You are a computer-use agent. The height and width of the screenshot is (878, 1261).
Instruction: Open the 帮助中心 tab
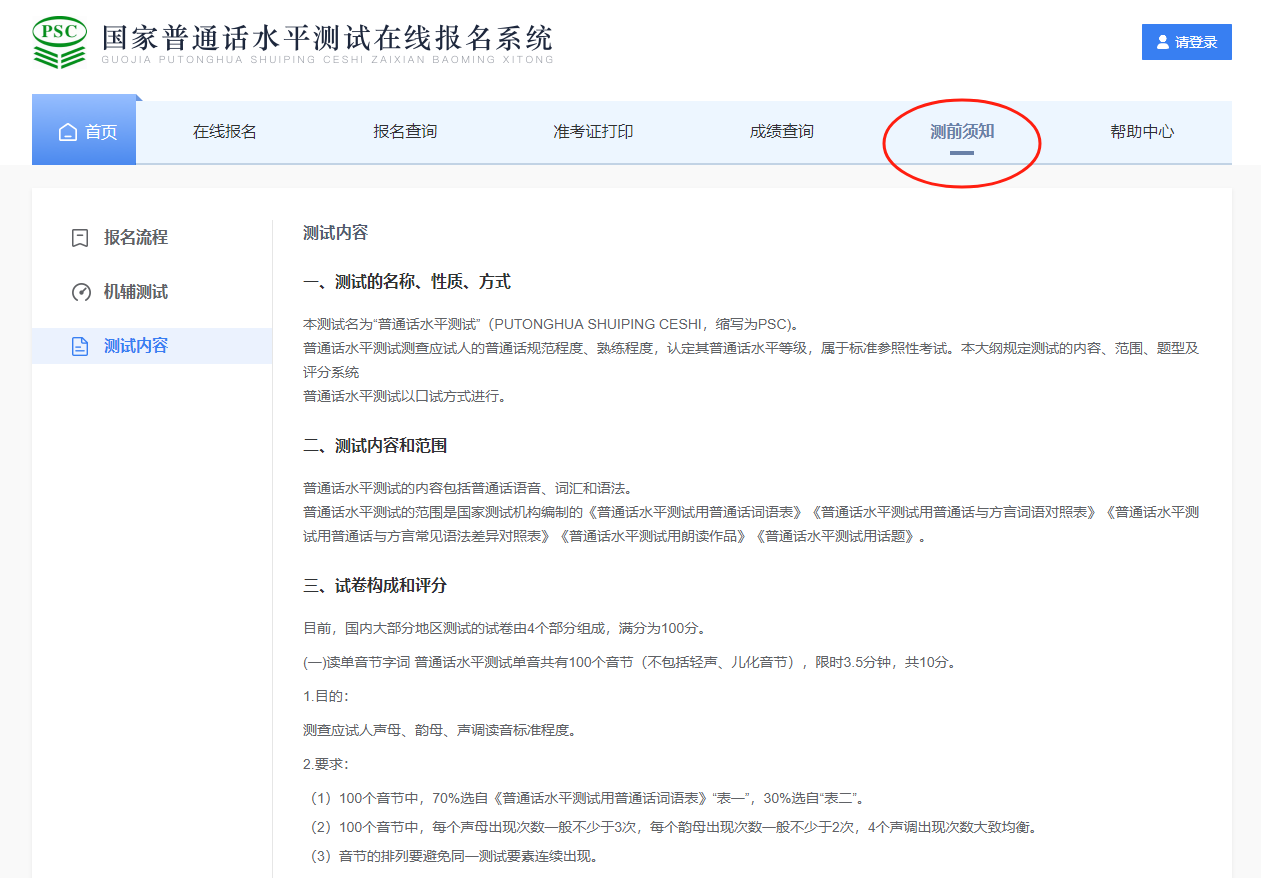tap(1142, 132)
